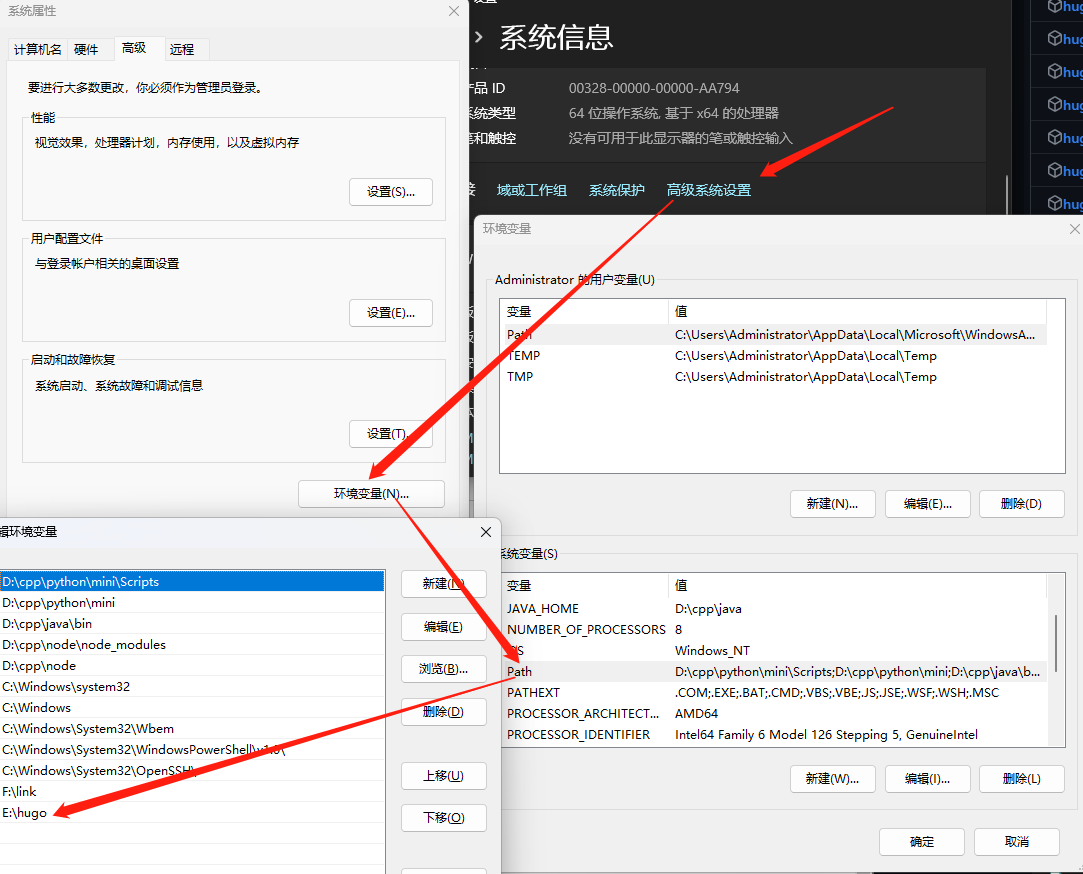
Task: Click 浏览(B)... in path editor
Action: coord(443,669)
